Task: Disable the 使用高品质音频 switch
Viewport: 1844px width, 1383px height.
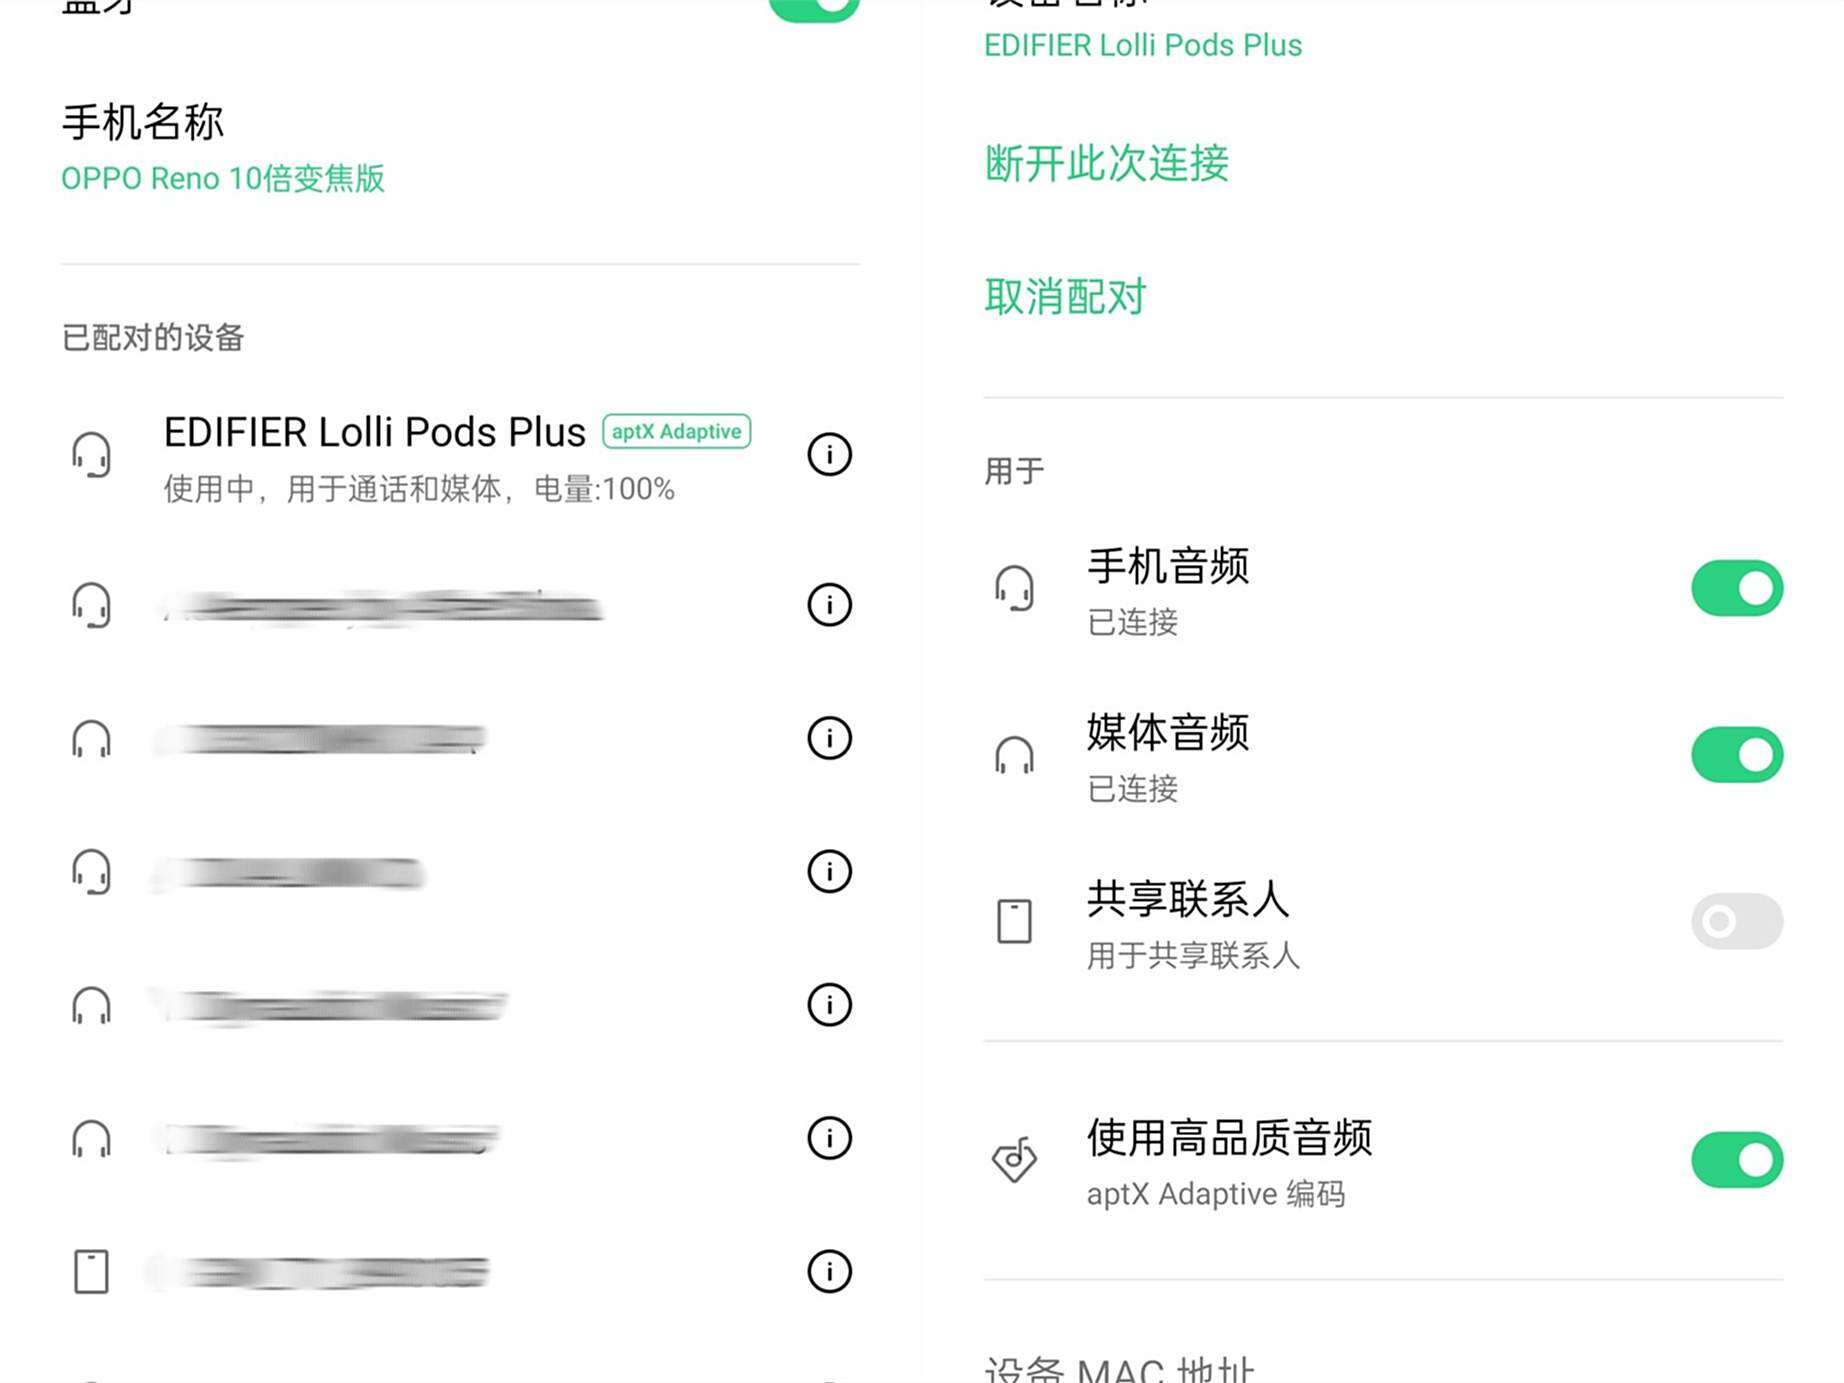Action: (1737, 1160)
